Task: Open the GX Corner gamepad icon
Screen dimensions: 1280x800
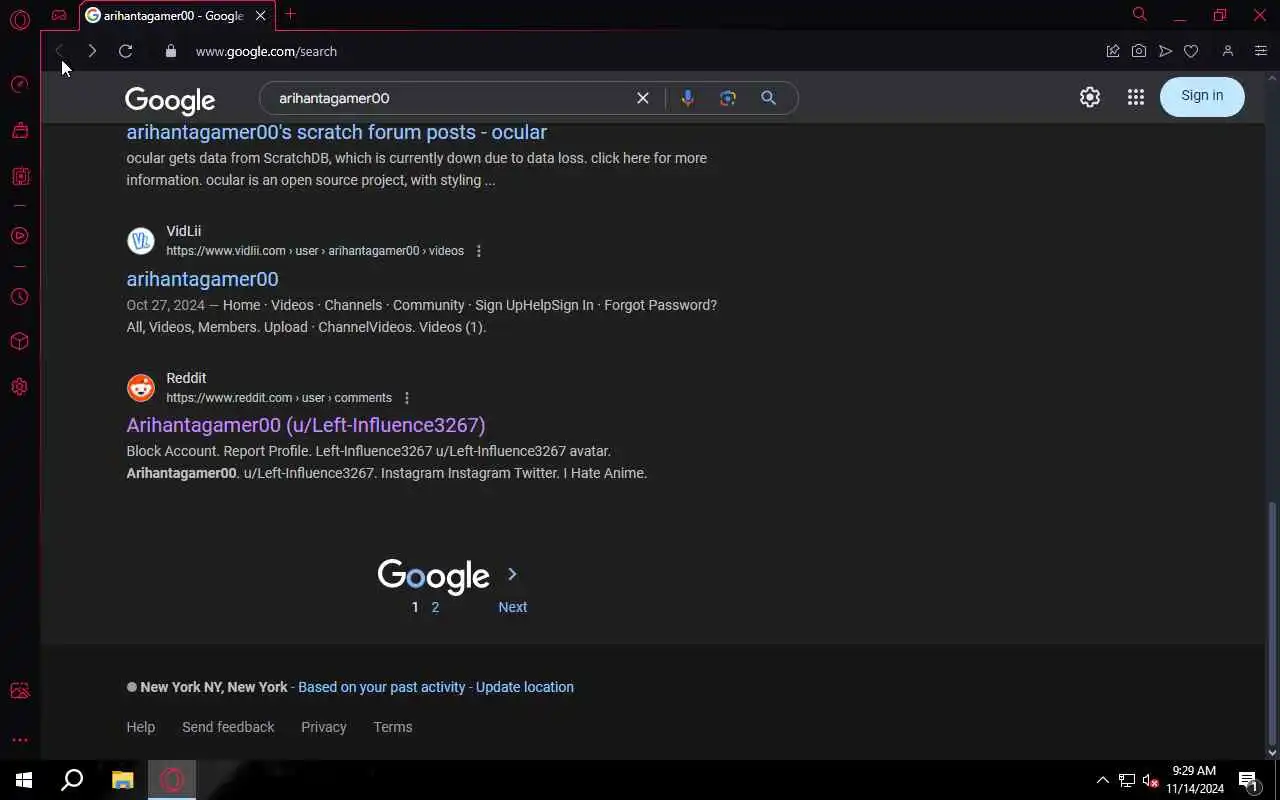Action: tap(59, 15)
